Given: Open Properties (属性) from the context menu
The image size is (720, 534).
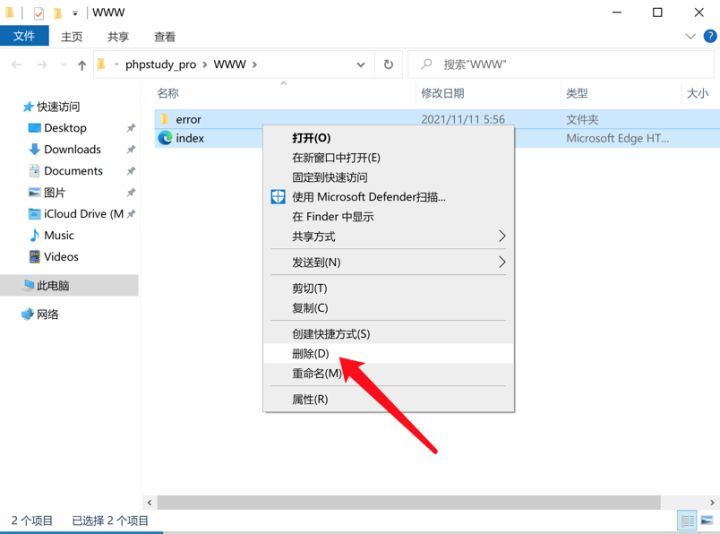Looking at the screenshot, I should tap(388, 399).
